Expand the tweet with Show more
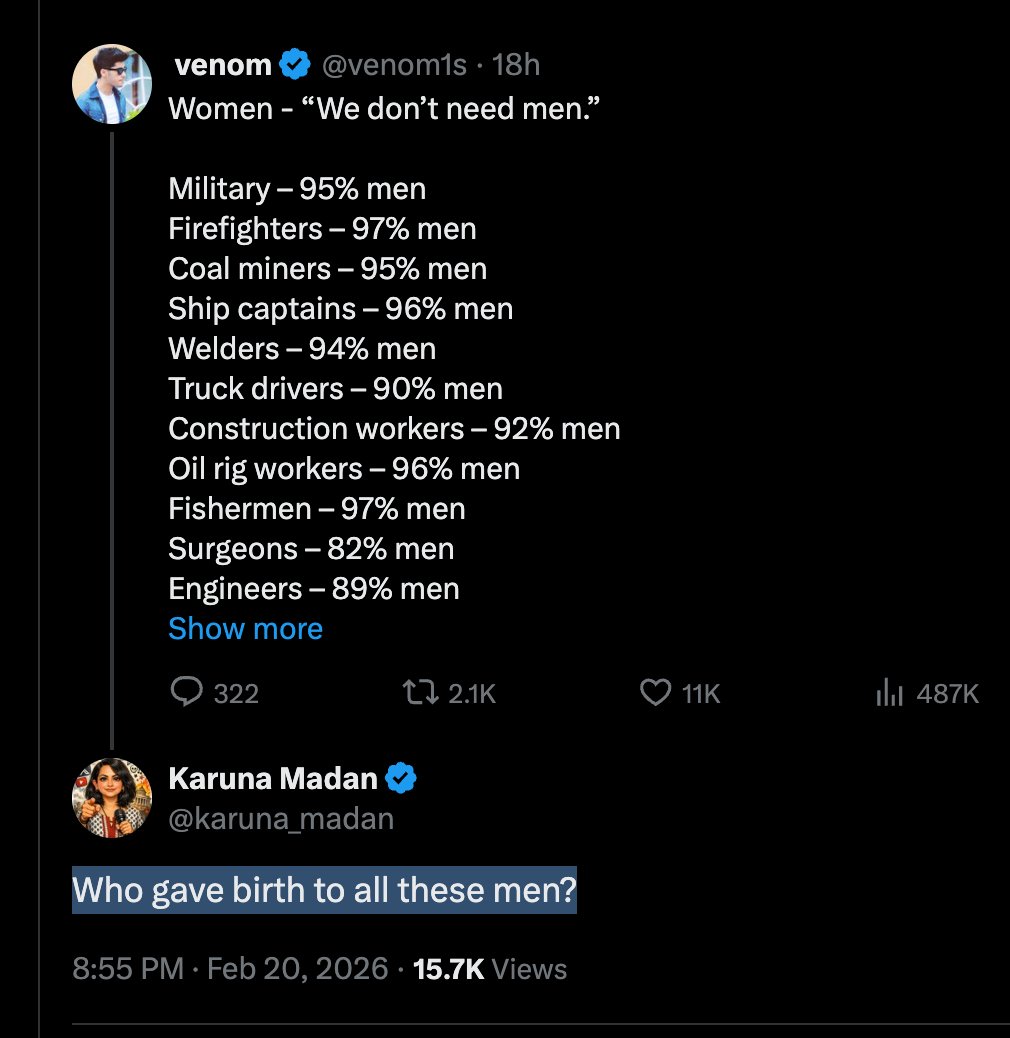 tap(245, 629)
